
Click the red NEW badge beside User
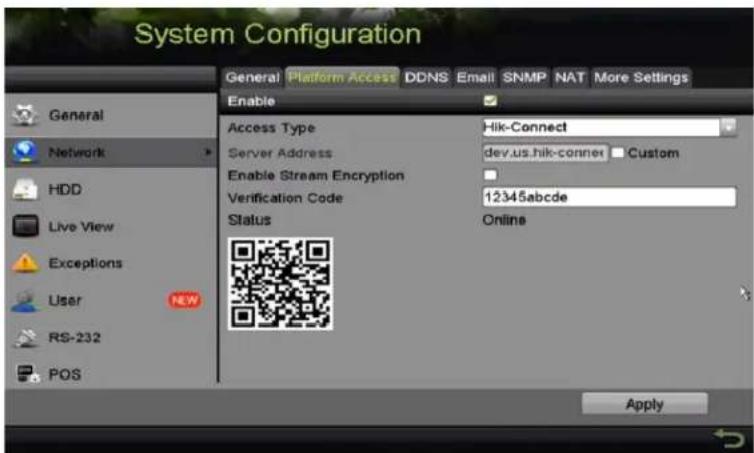tap(184, 301)
